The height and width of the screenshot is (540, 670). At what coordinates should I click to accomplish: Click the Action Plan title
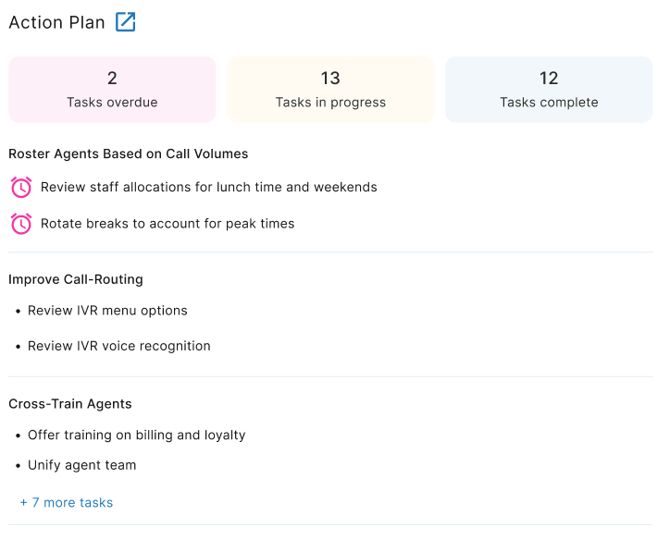(57, 22)
